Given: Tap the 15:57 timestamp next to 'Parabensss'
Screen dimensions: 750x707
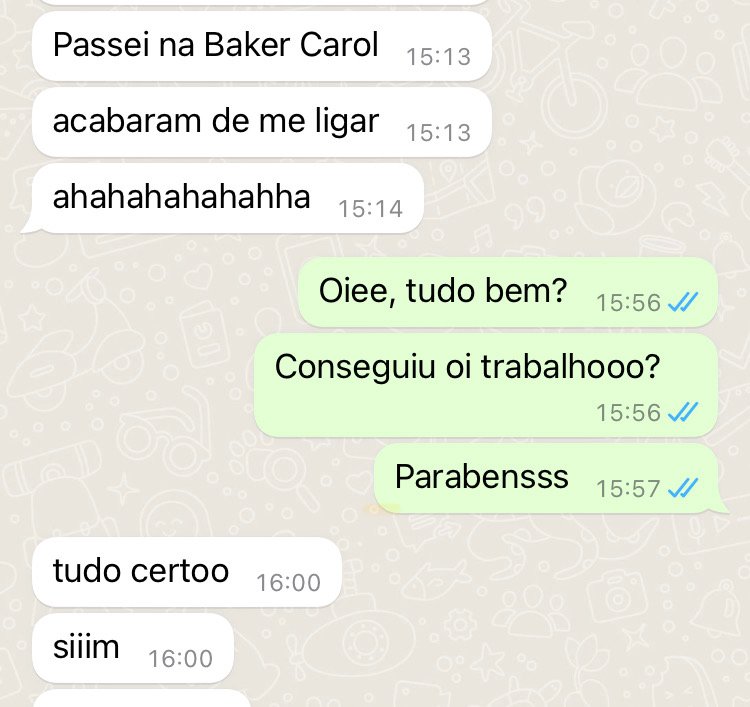Looking at the screenshot, I should [x=628, y=489].
